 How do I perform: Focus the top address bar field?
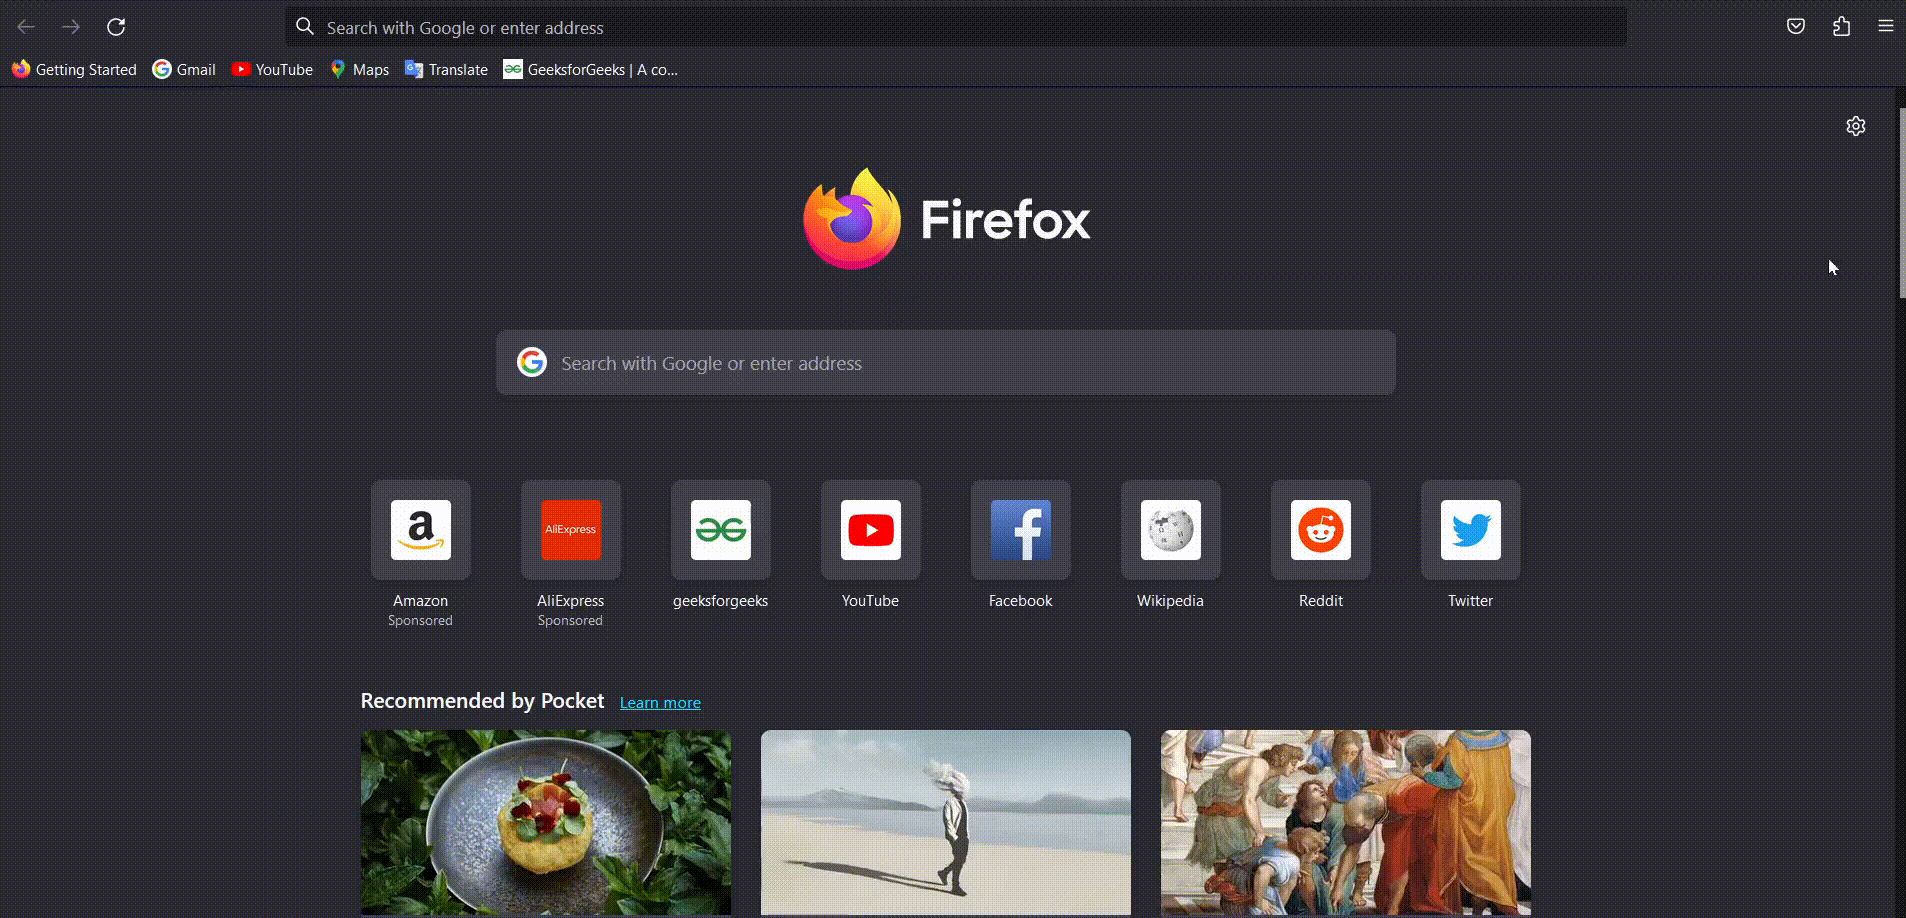(956, 27)
